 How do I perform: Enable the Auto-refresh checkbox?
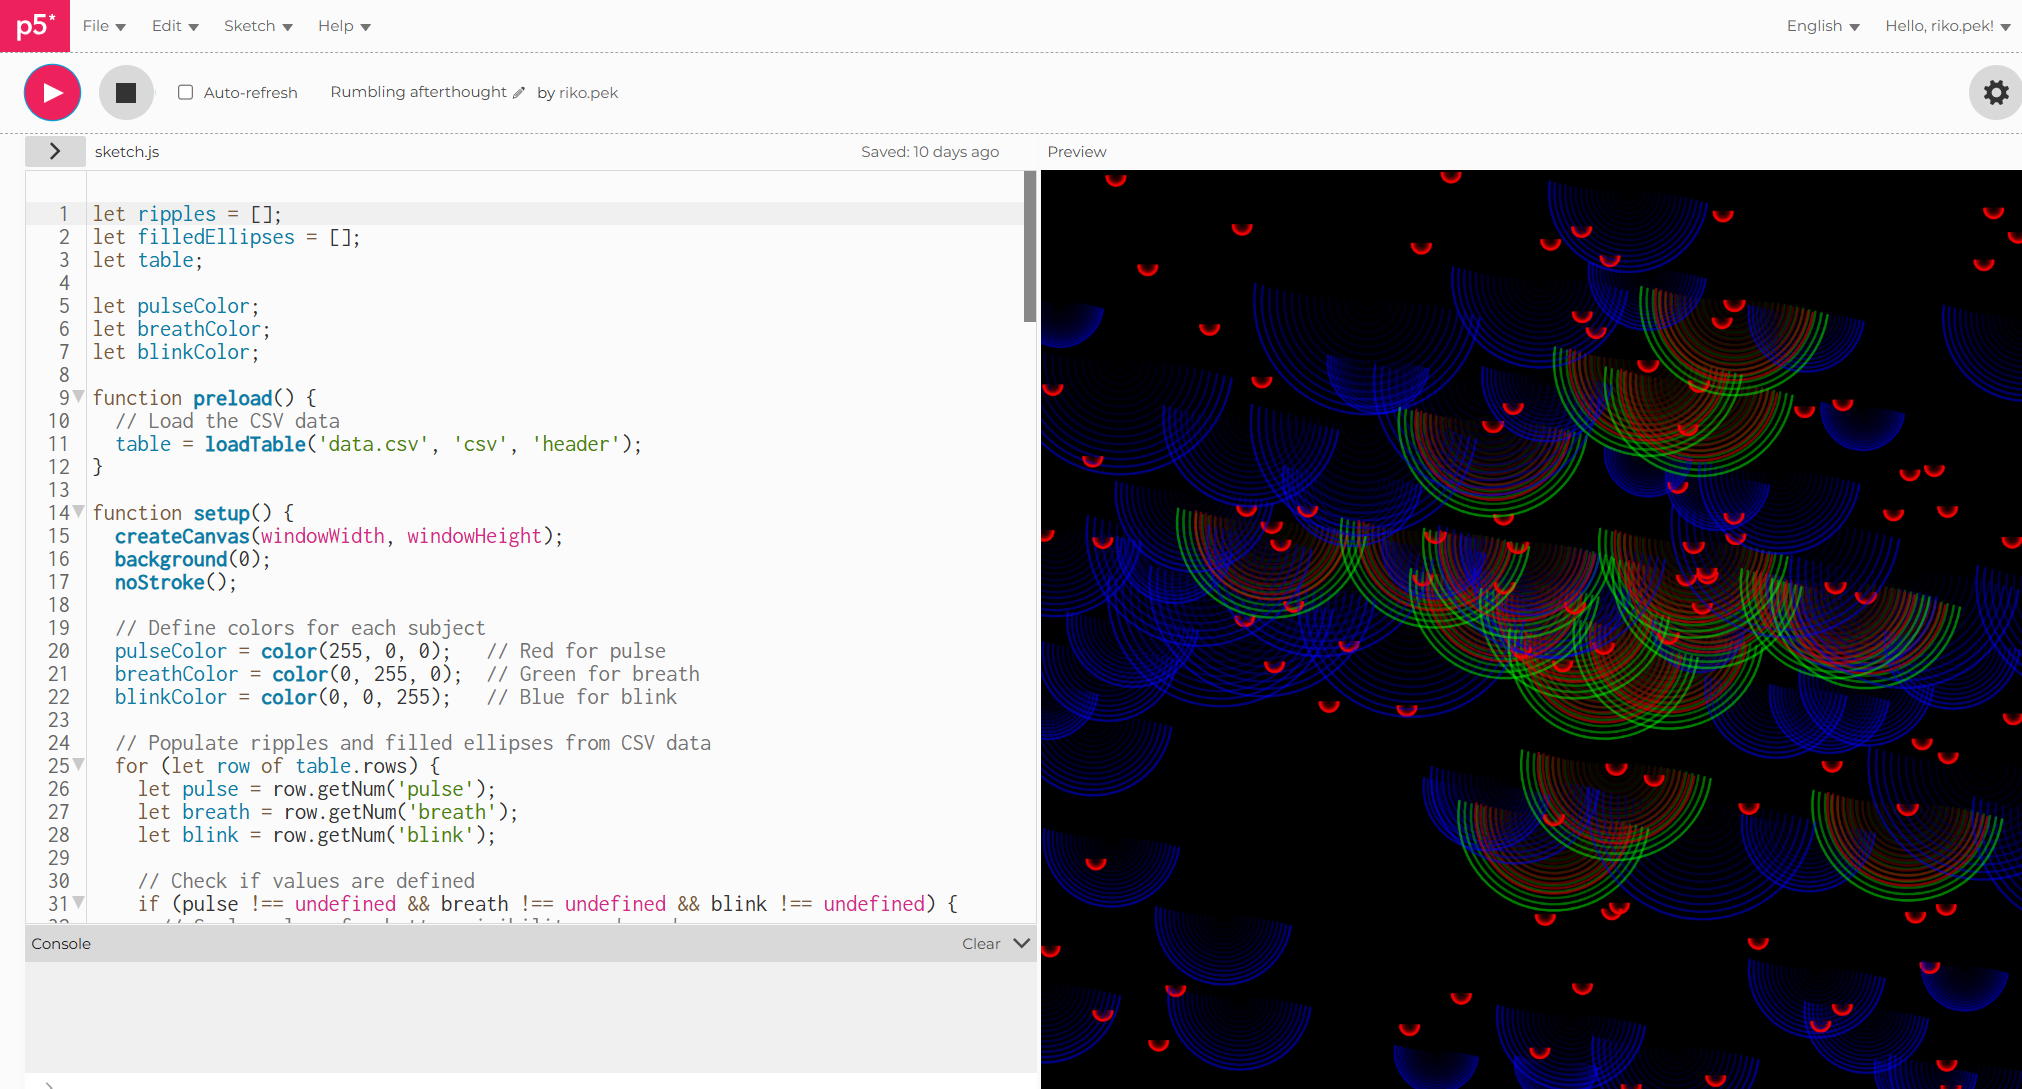click(185, 92)
